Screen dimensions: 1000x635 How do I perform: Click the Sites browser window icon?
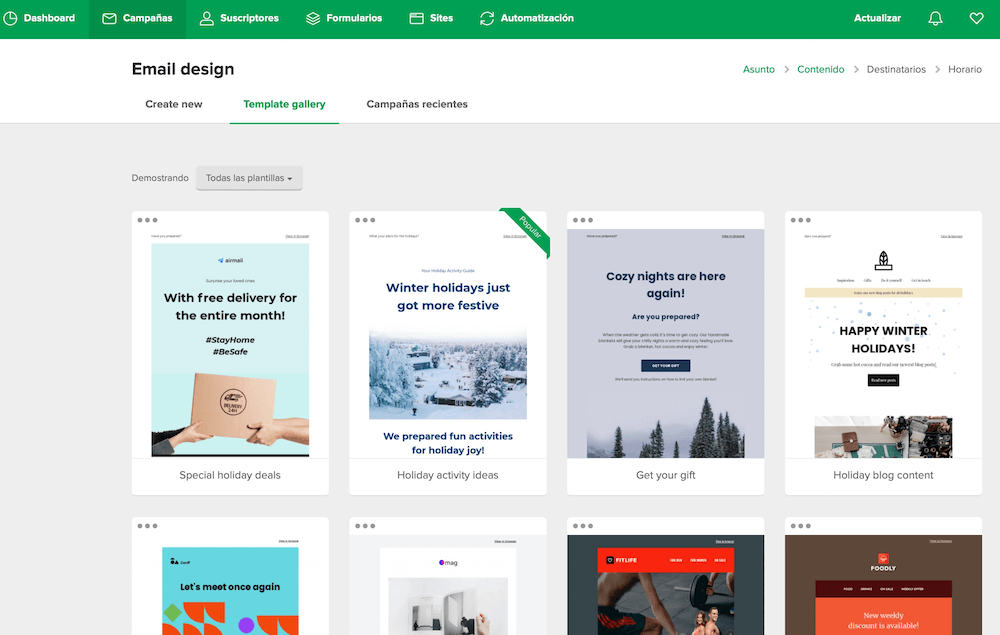(416, 18)
